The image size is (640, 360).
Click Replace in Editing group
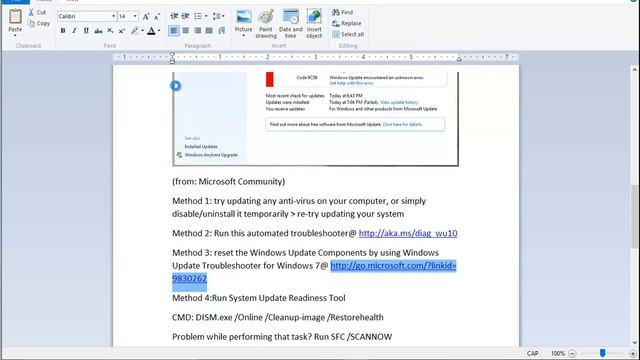pyautogui.click(x=347, y=23)
